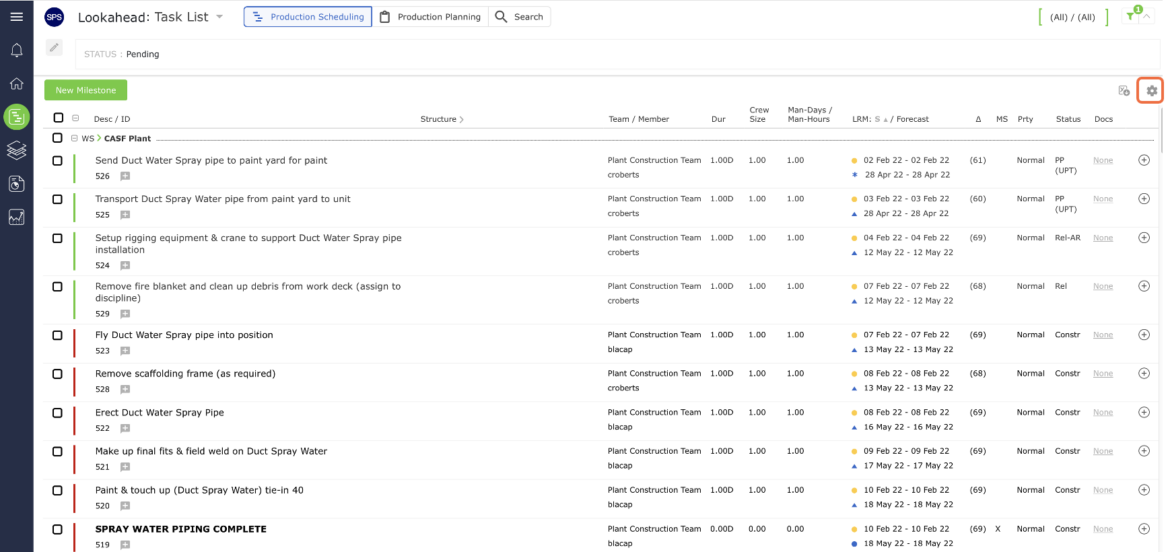Check the box for Transport Duct Spray task
Screen dimensions: 1170x552
[57, 199]
